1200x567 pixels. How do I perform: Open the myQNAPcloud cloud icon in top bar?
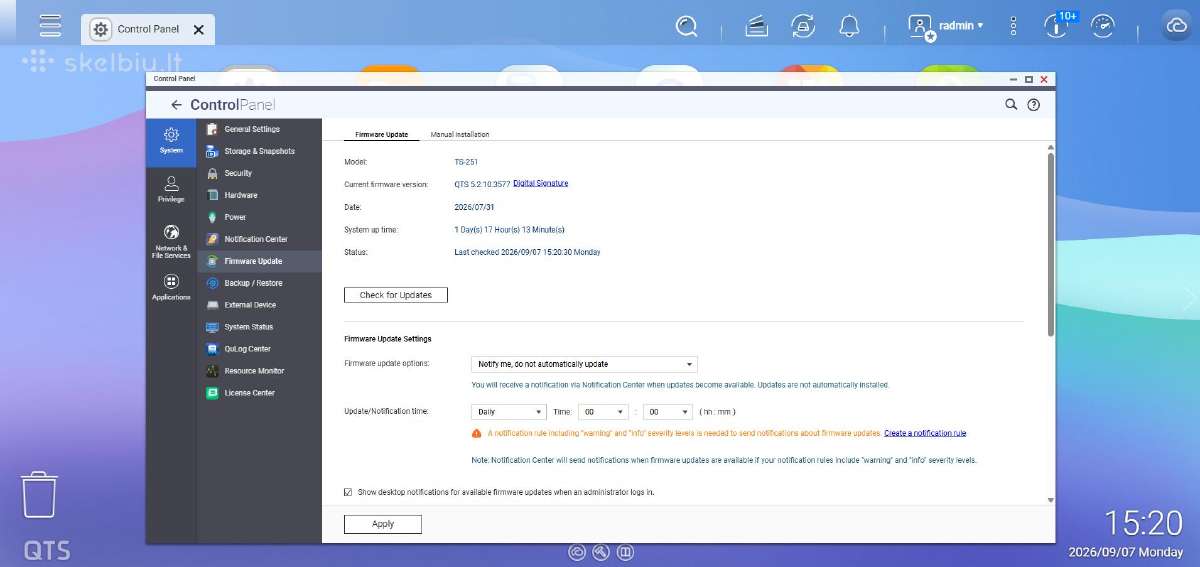point(1175,26)
